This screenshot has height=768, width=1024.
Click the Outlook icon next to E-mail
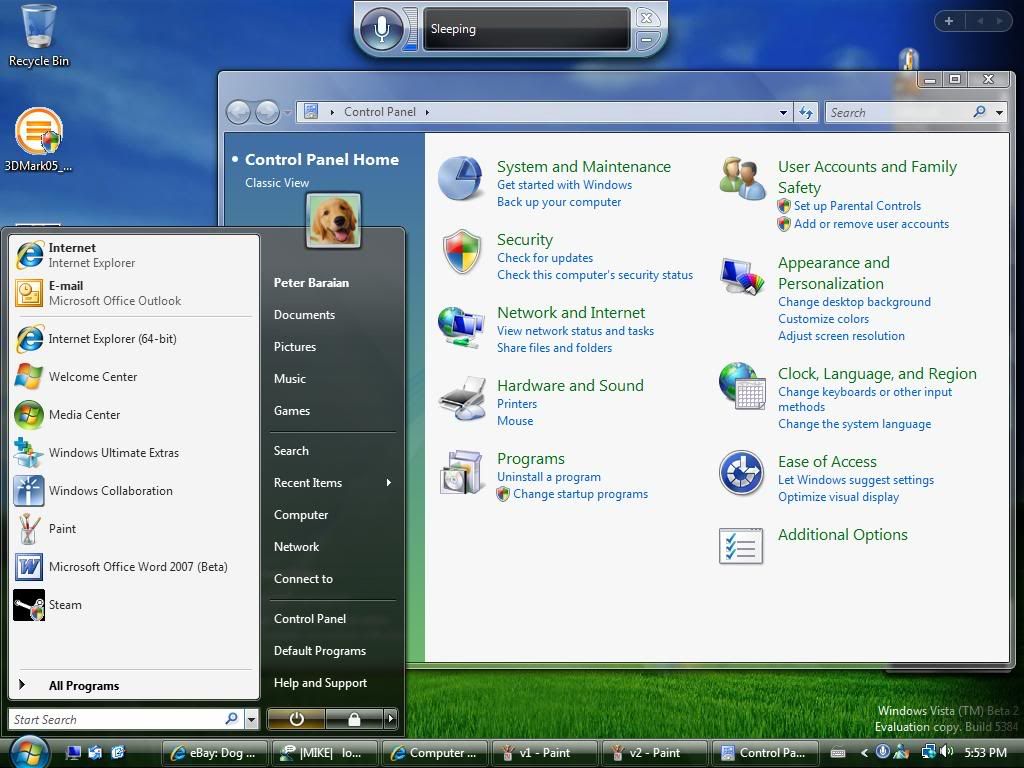(x=29, y=293)
